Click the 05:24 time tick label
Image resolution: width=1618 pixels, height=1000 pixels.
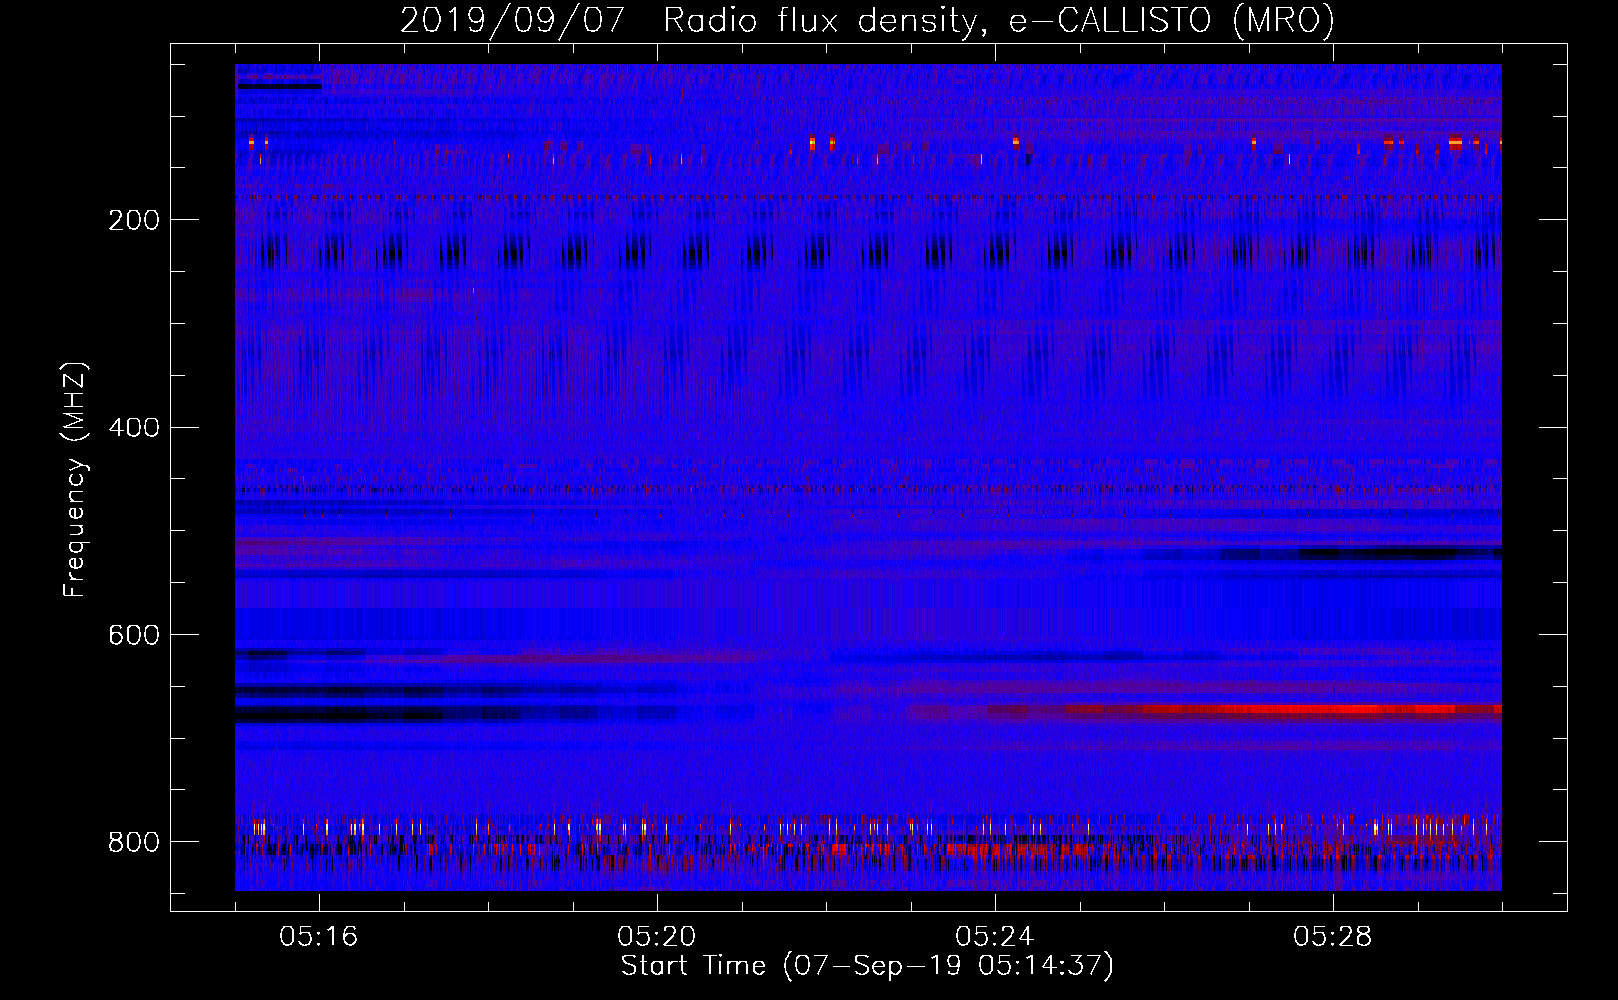click(995, 937)
